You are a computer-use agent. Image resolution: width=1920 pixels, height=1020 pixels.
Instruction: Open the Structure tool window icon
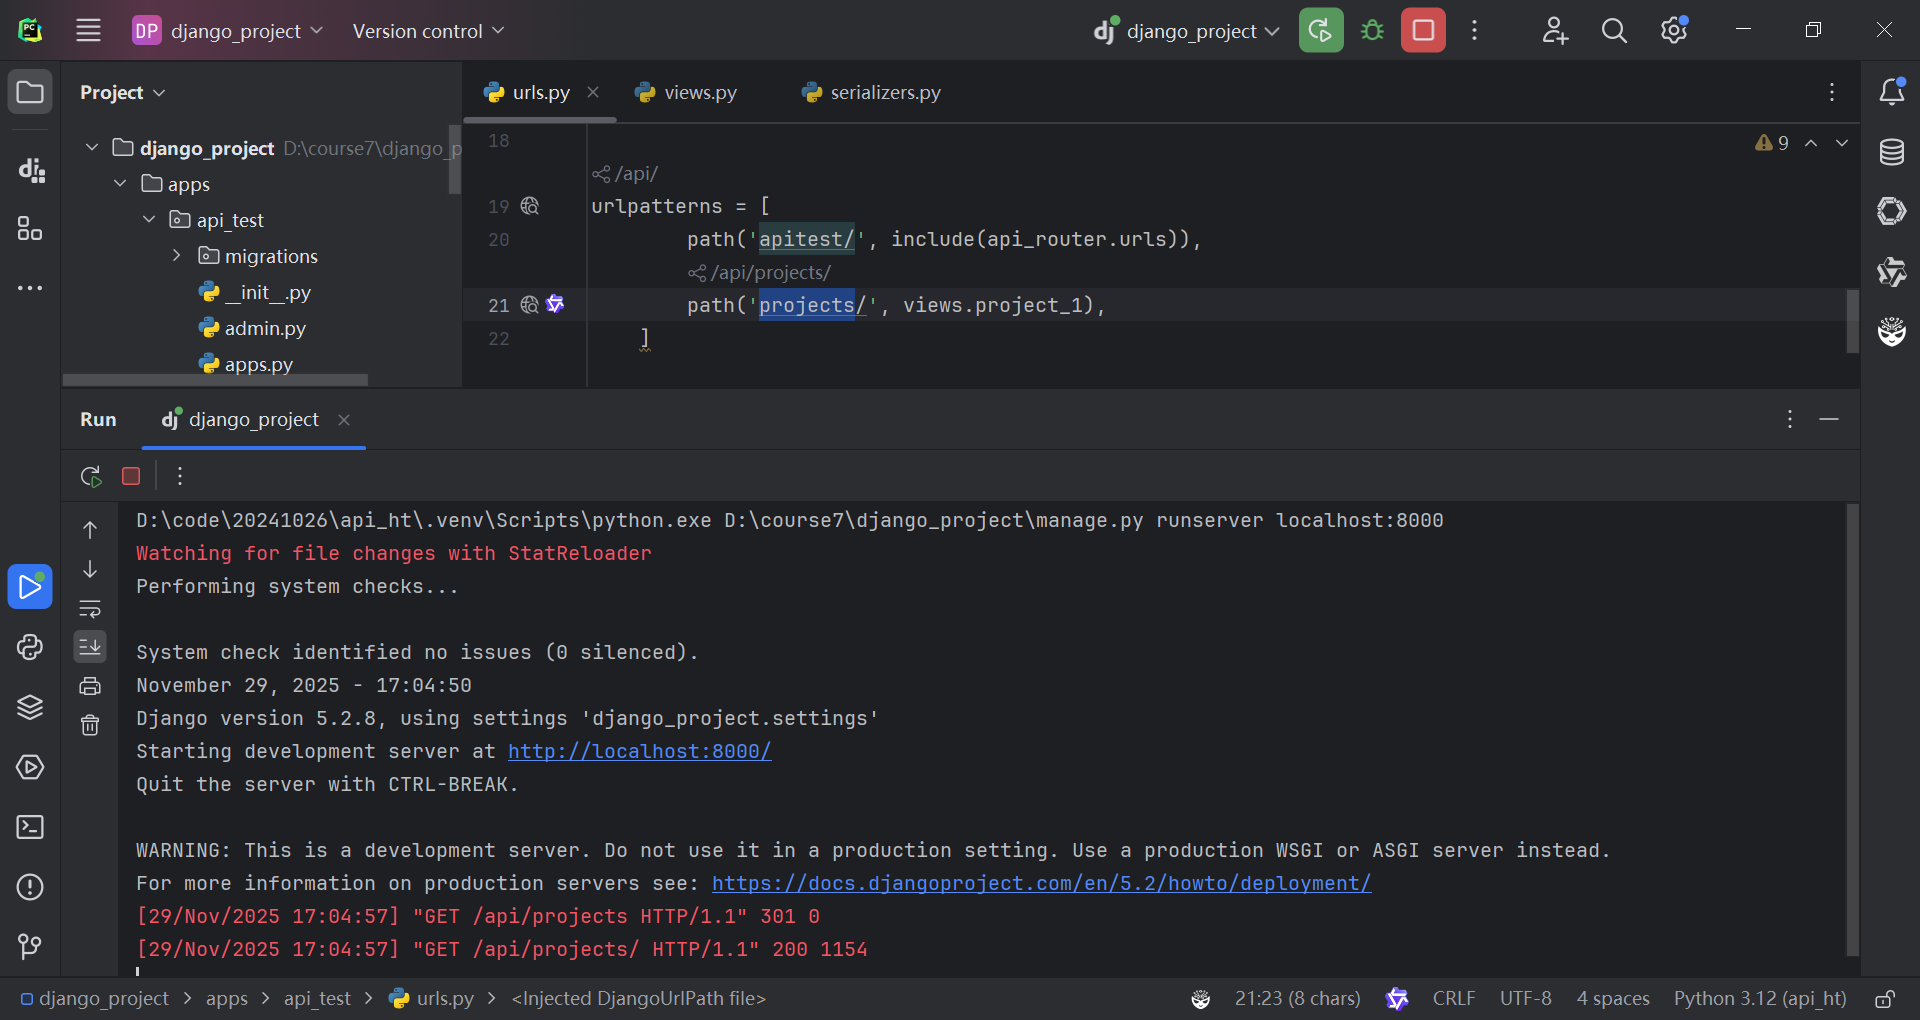point(30,229)
